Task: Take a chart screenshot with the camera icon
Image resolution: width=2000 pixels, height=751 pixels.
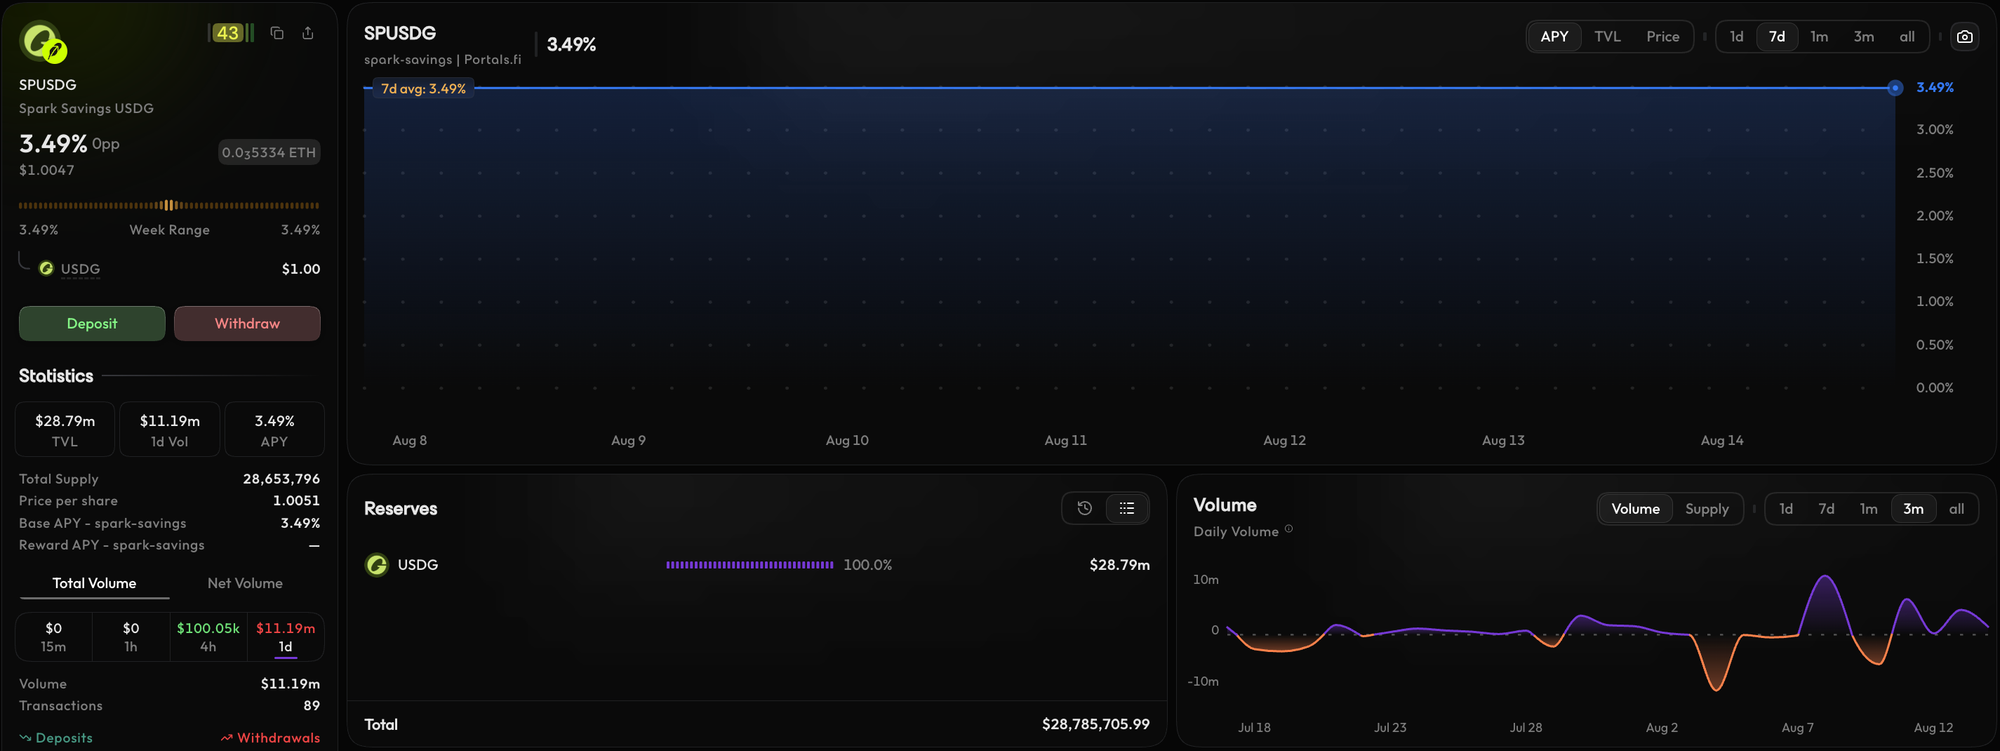Action: (1965, 37)
